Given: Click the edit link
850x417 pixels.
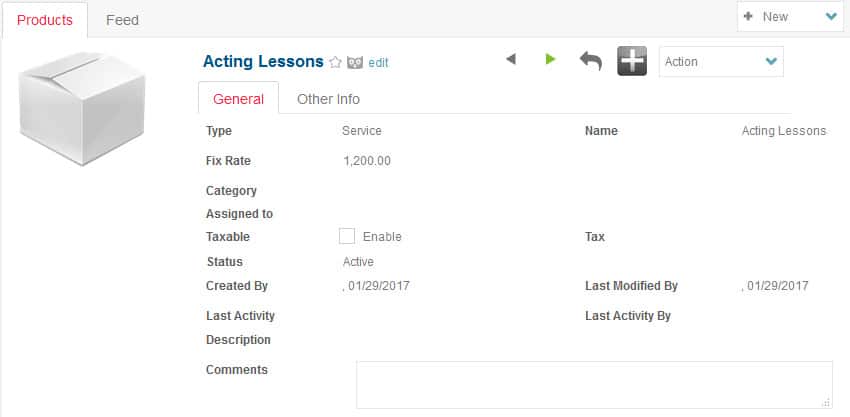Looking at the screenshot, I should [378, 63].
